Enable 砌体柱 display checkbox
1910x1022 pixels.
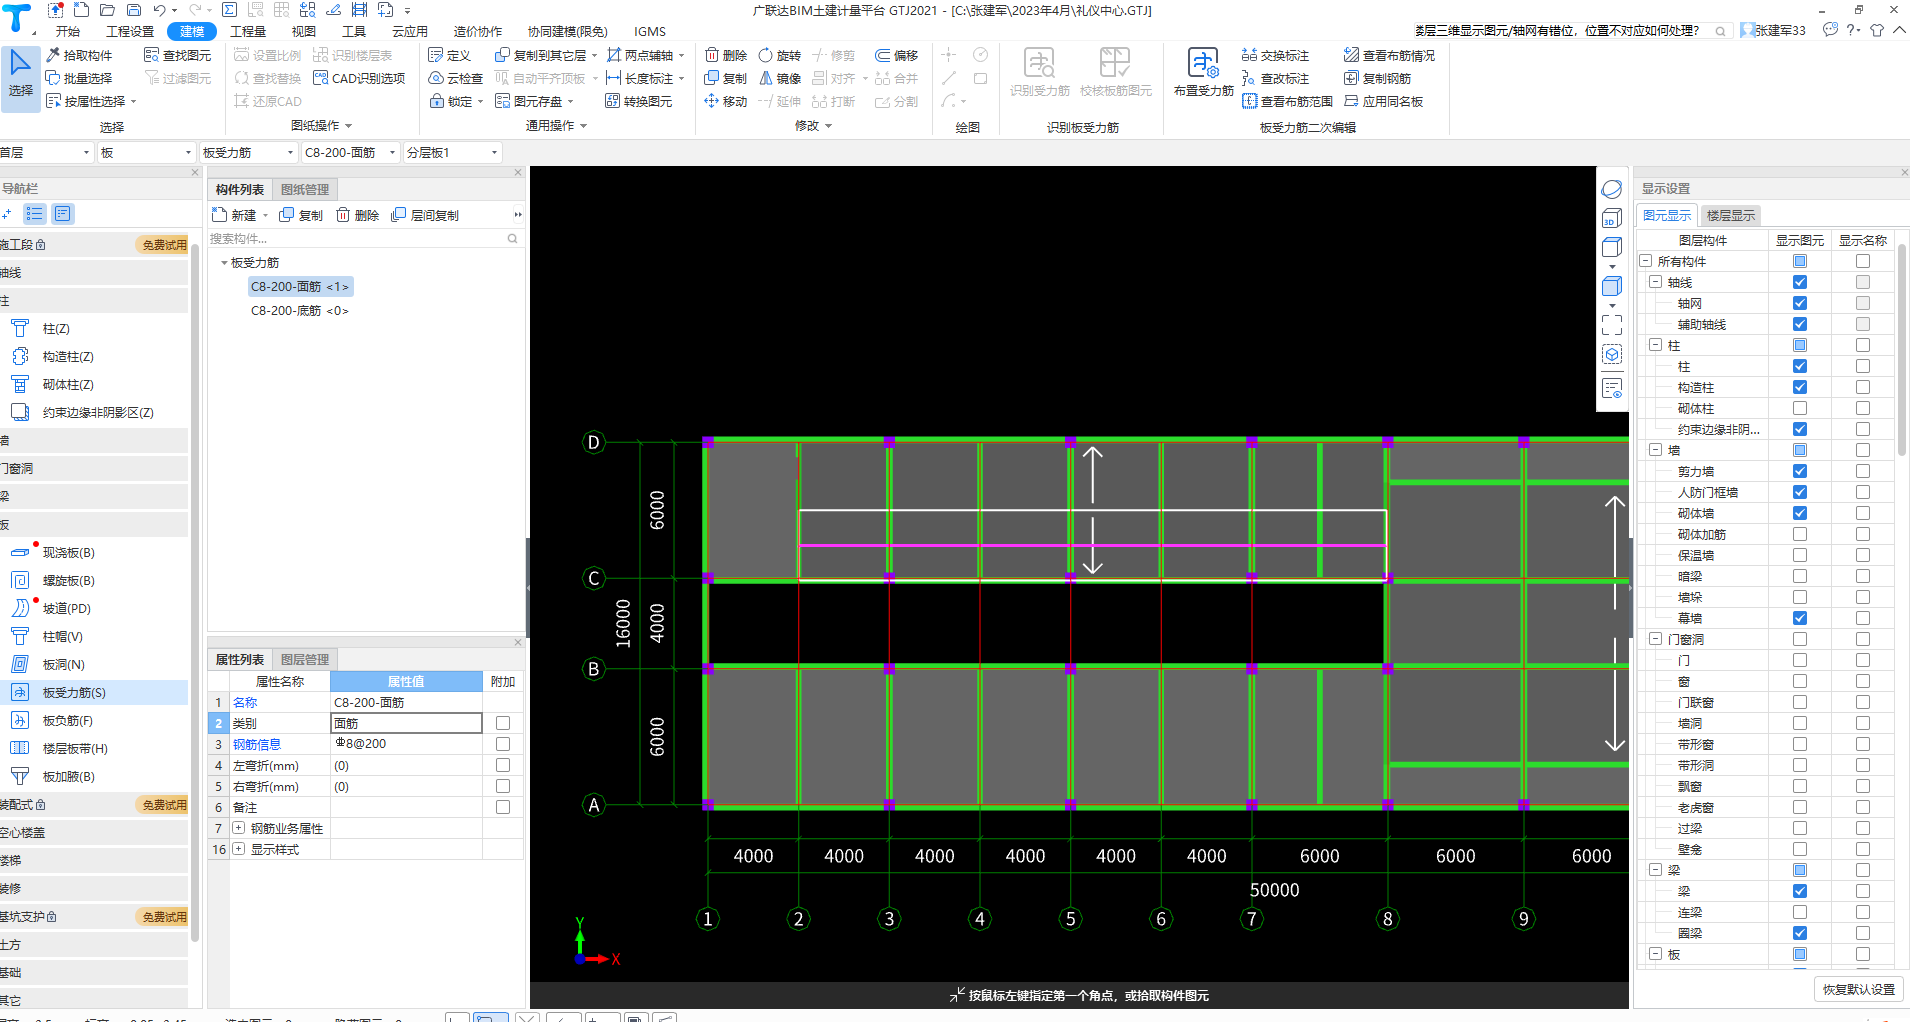coord(1800,408)
